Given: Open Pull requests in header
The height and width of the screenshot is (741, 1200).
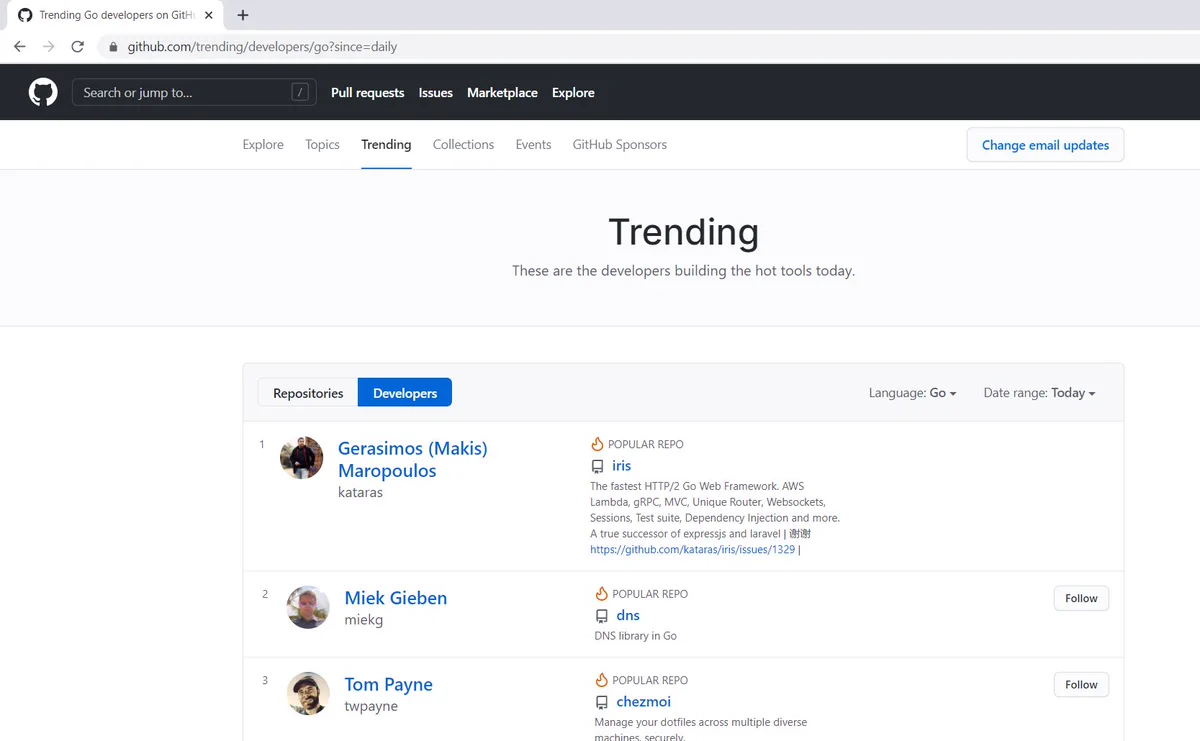Looking at the screenshot, I should [x=367, y=93].
